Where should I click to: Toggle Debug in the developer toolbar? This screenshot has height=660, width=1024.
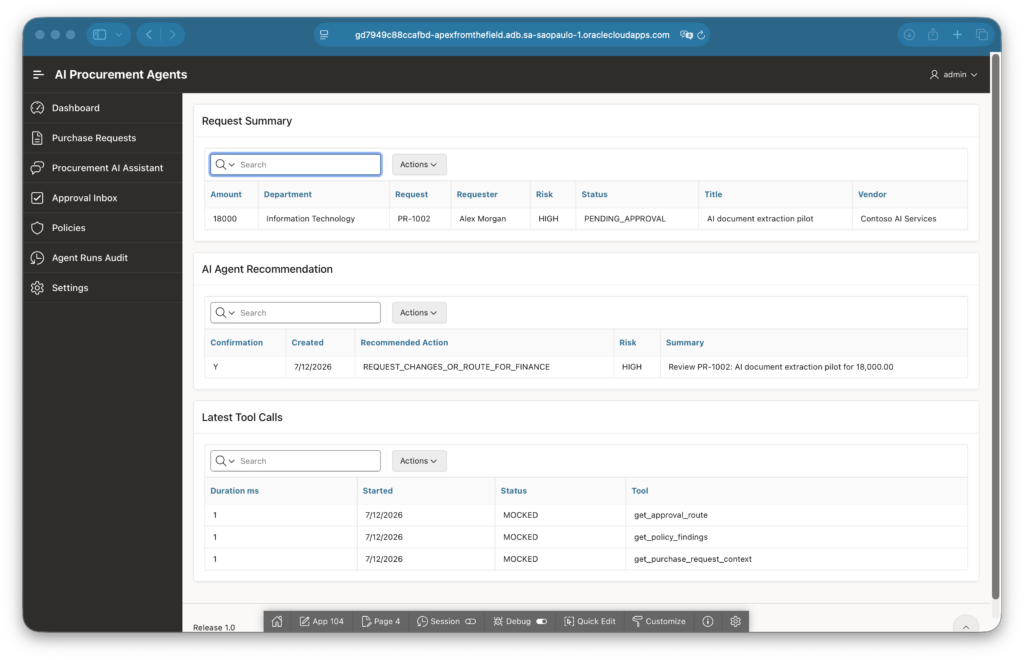click(520, 621)
